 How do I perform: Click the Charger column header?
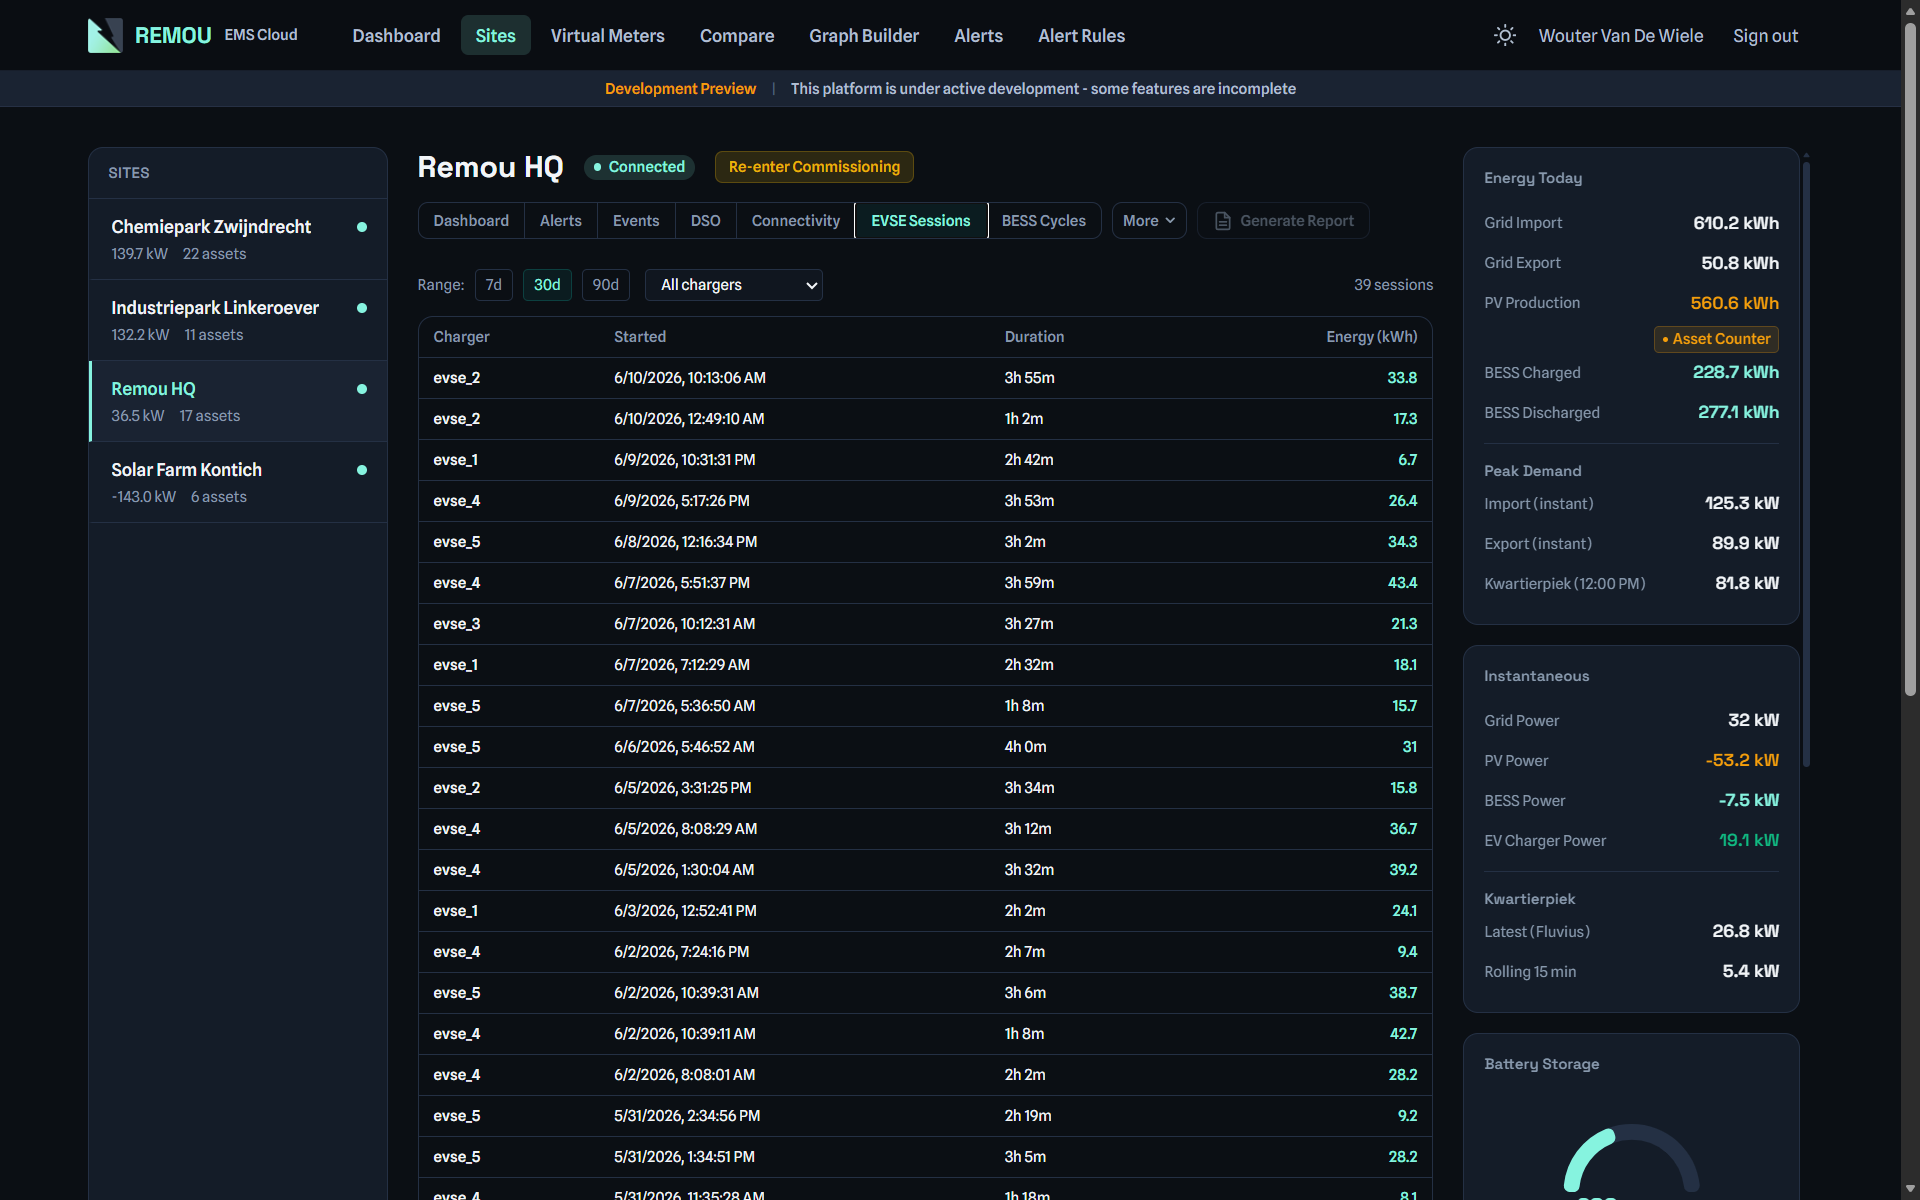click(461, 337)
